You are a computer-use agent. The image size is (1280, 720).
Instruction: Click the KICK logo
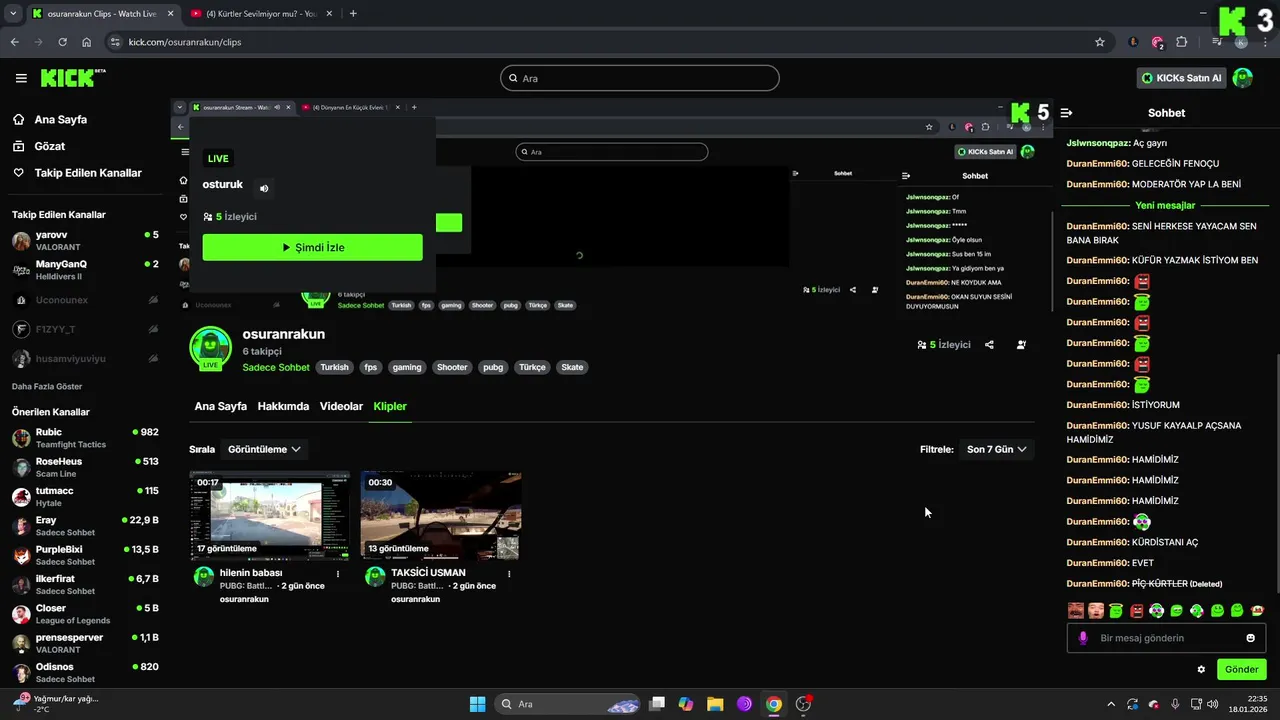point(72,78)
